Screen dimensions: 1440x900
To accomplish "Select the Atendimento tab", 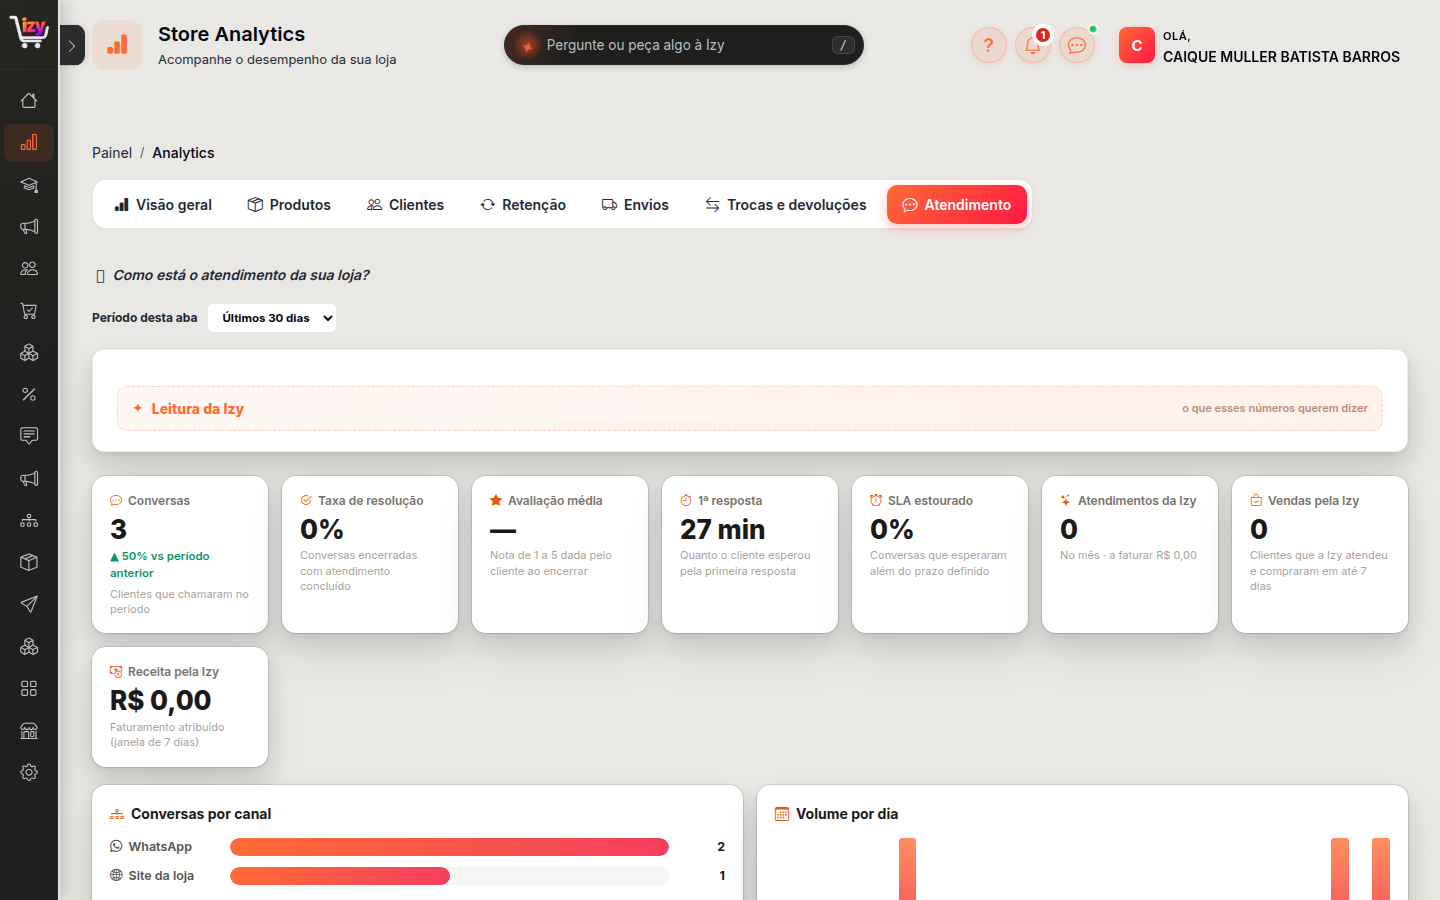I will [x=957, y=205].
